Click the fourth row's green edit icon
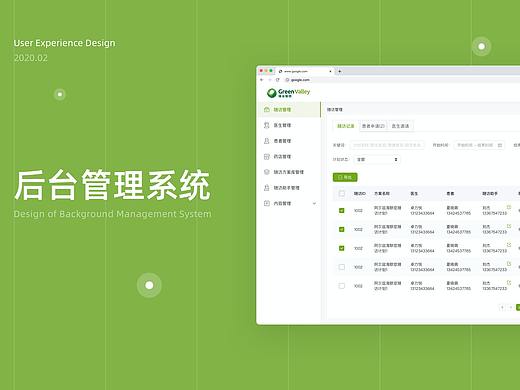The width and height of the screenshot is (520, 390). (x=509, y=264)
